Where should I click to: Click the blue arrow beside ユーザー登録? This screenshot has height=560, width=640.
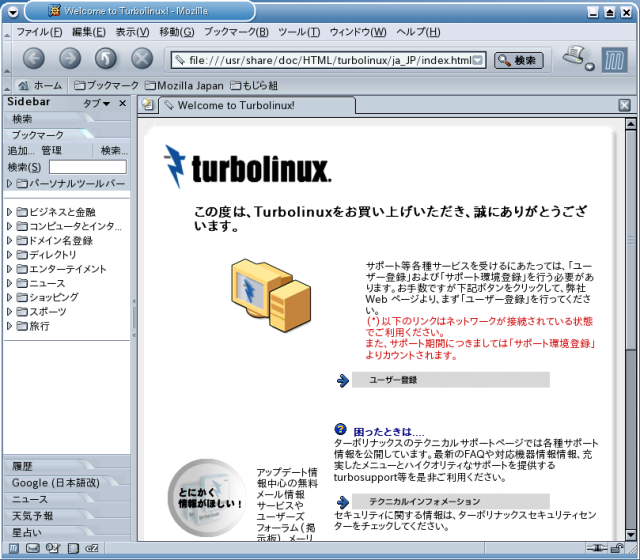pyautogui.click(x=342, y=380)
